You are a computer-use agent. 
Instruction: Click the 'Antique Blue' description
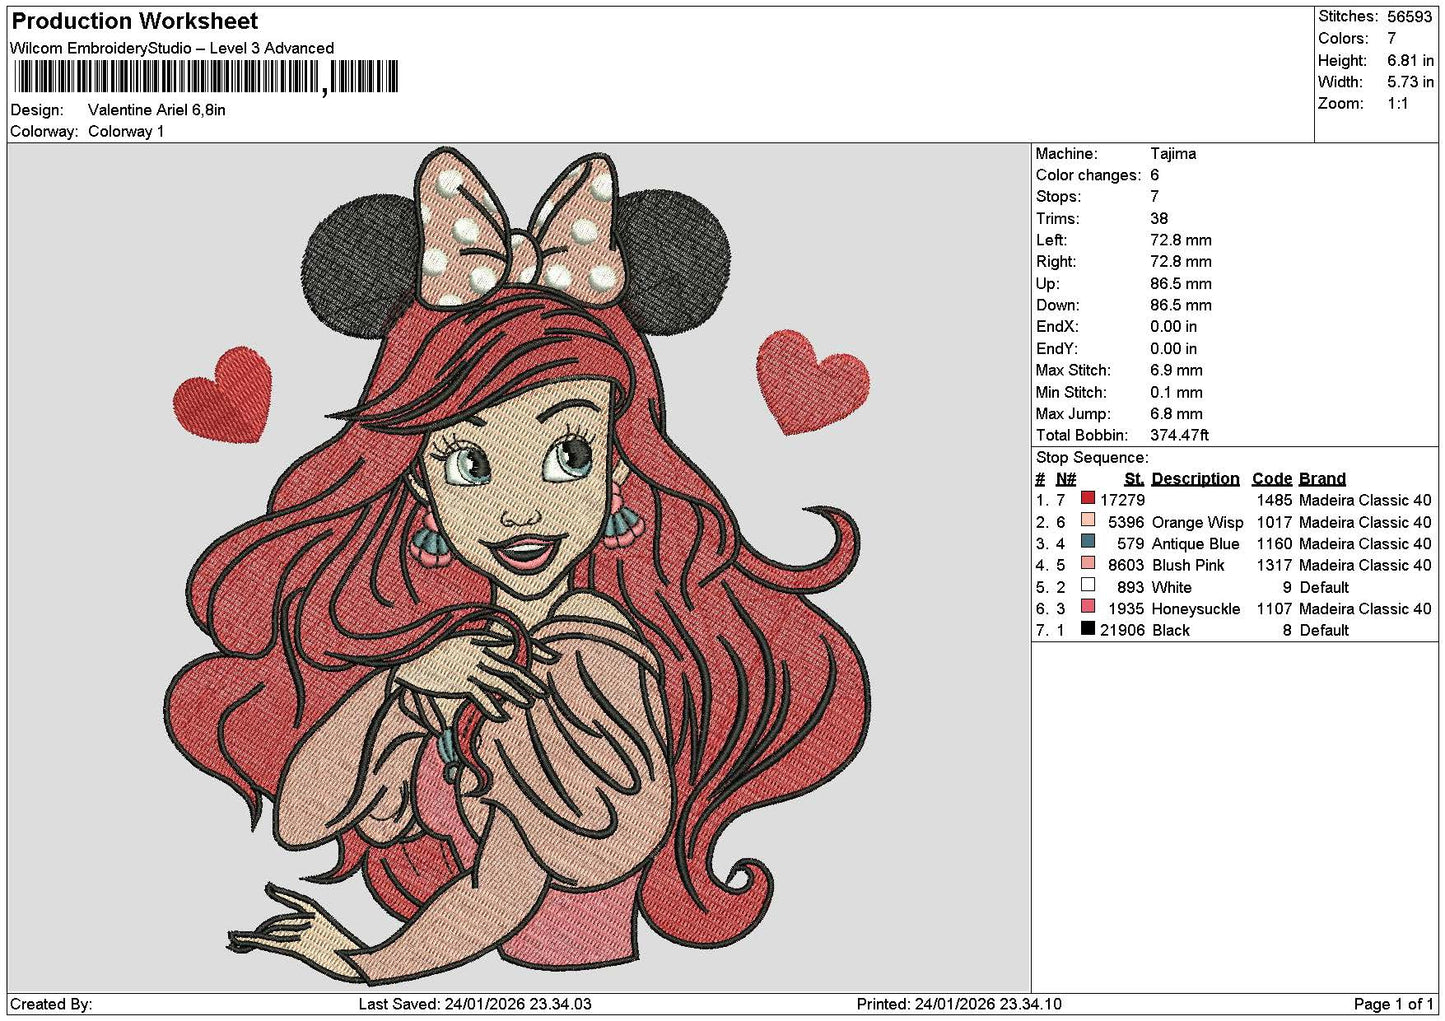click(x=1195, y=544)
